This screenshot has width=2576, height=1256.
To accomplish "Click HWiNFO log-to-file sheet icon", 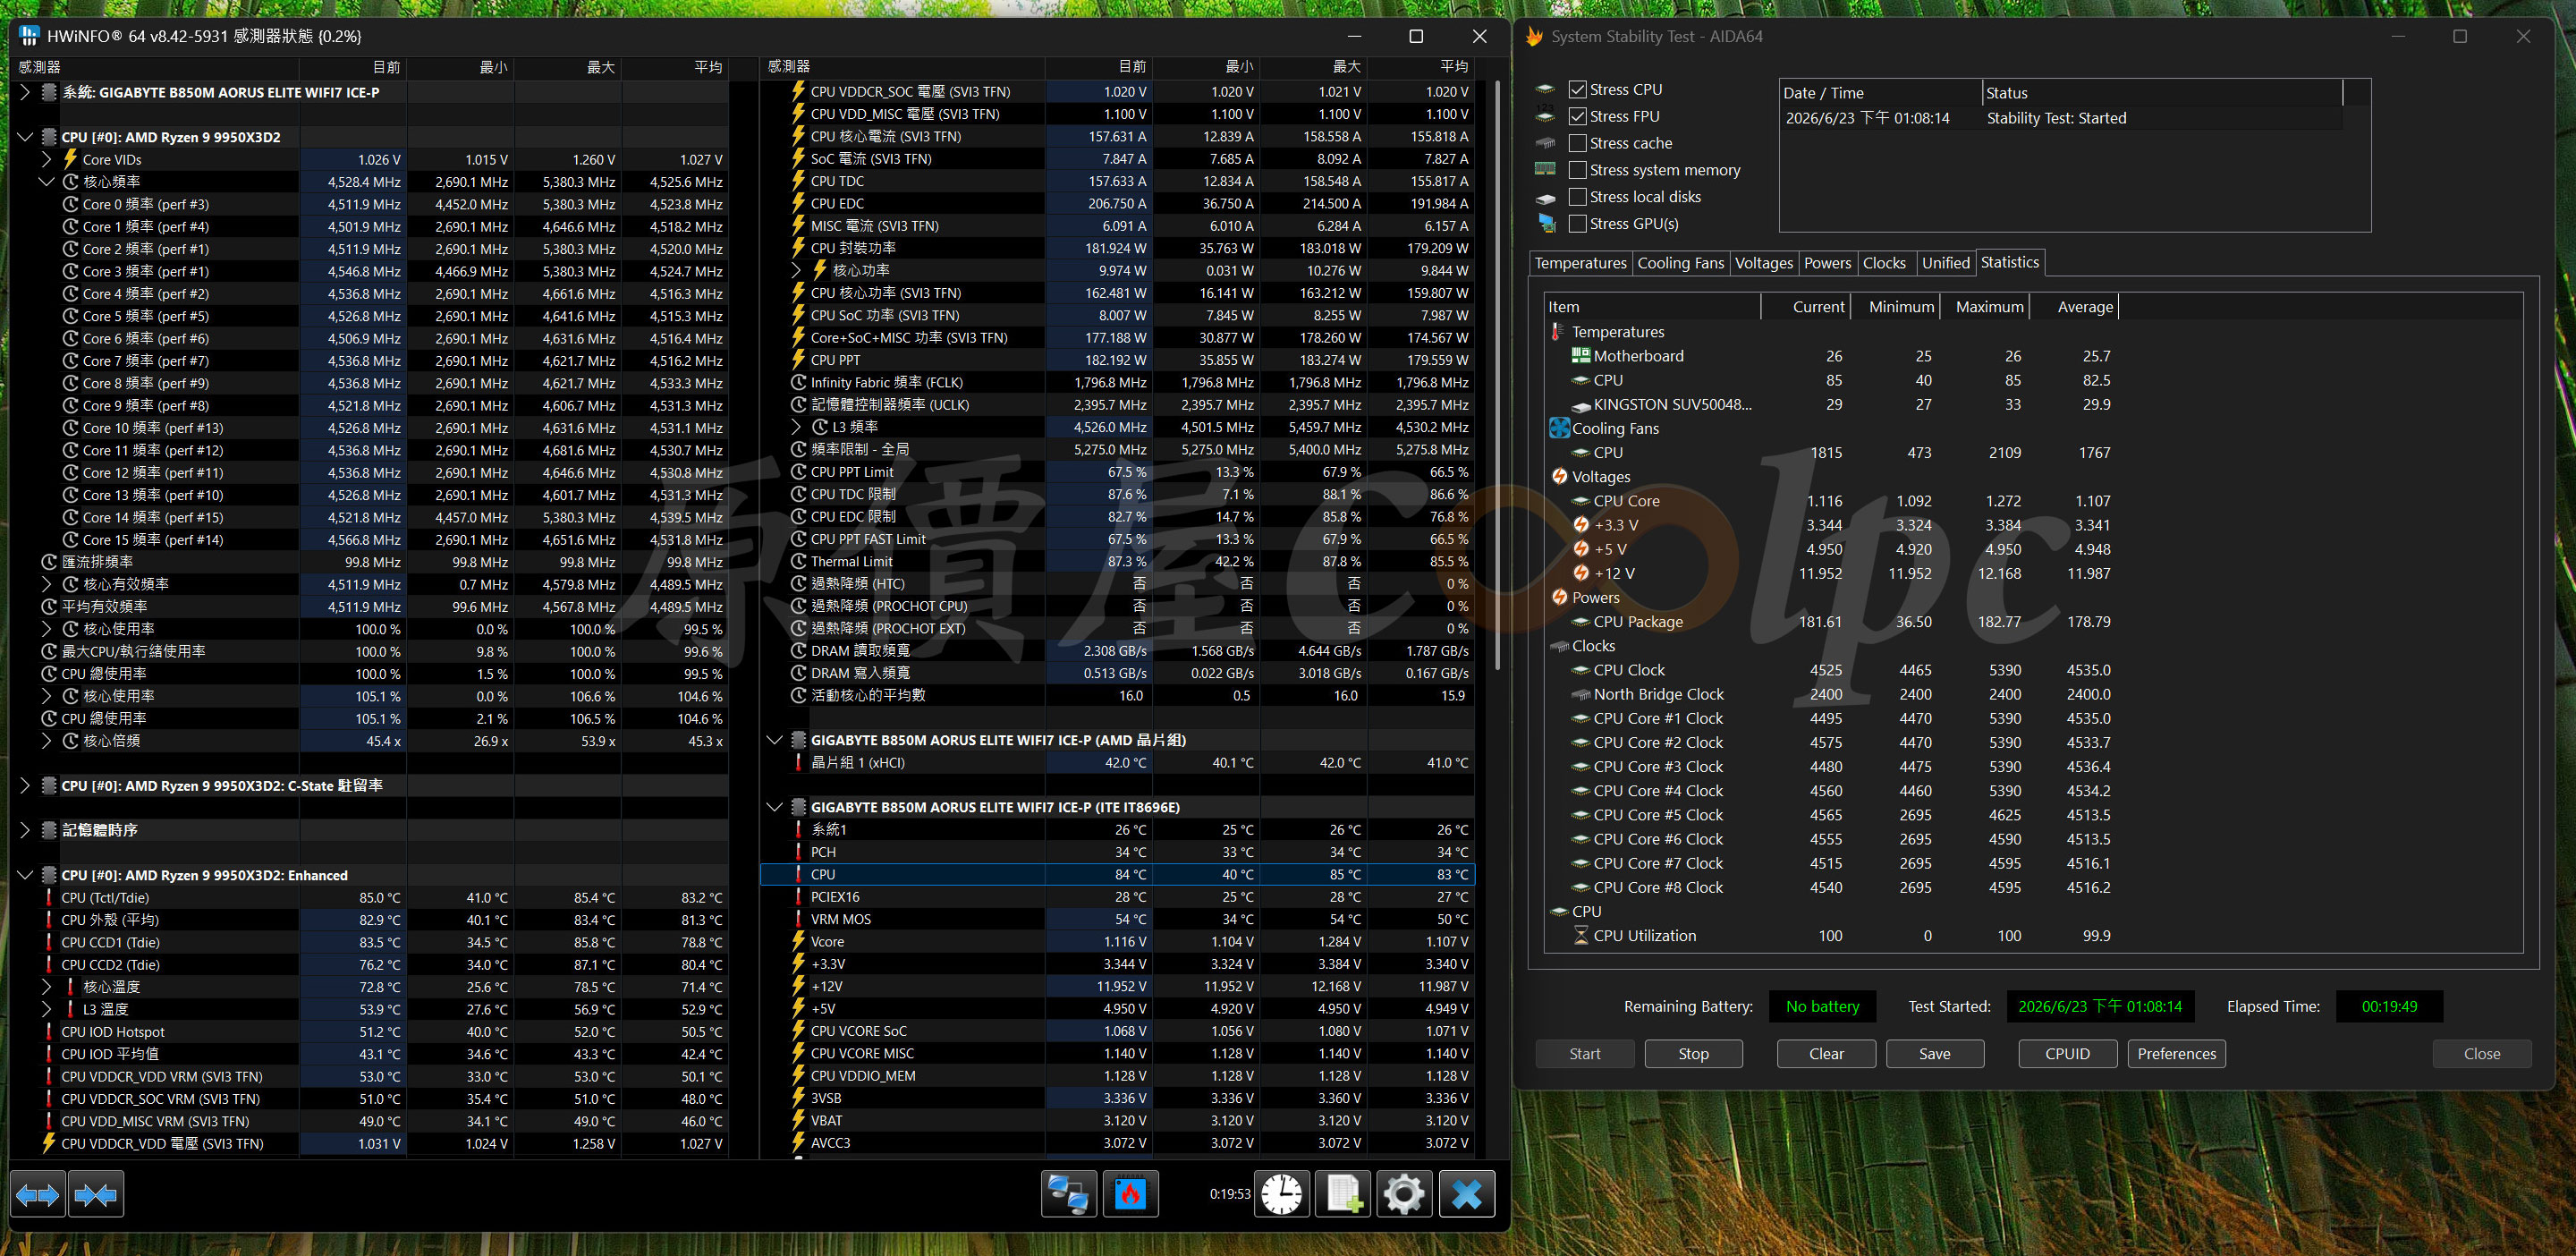I will click(1342, 1194).
